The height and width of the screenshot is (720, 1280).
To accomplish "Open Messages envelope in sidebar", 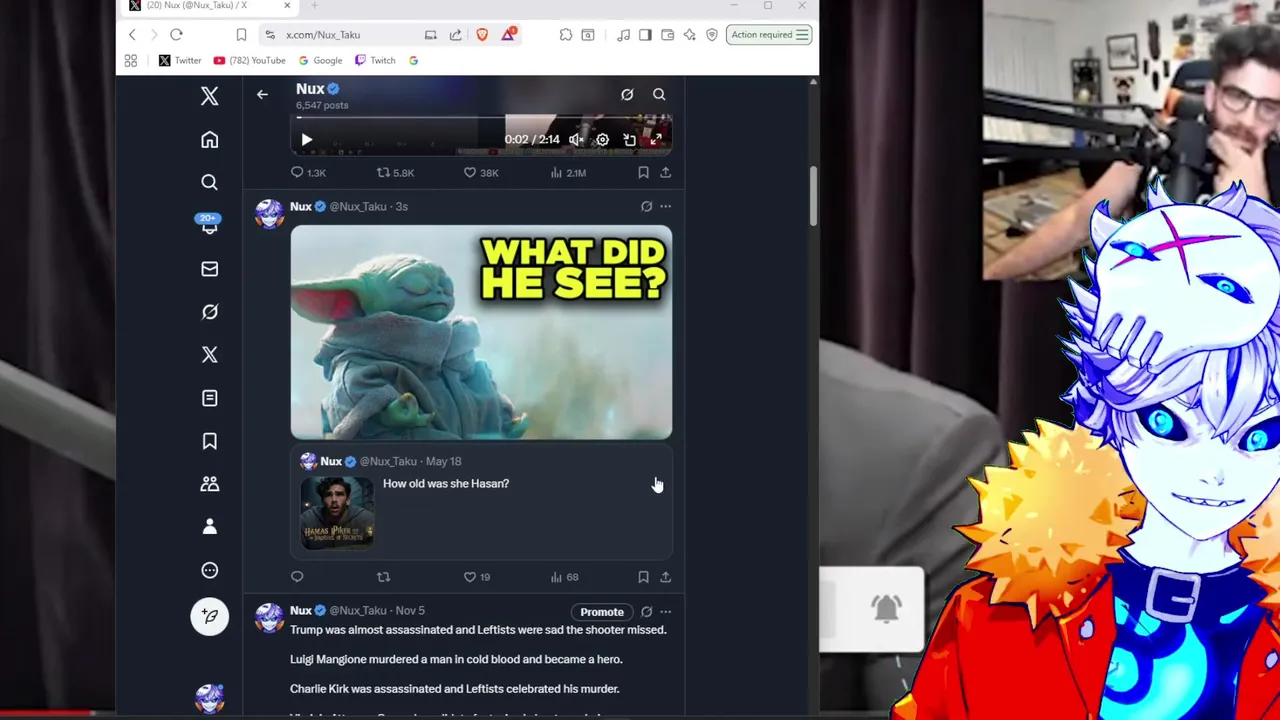I will coord(209,269).
